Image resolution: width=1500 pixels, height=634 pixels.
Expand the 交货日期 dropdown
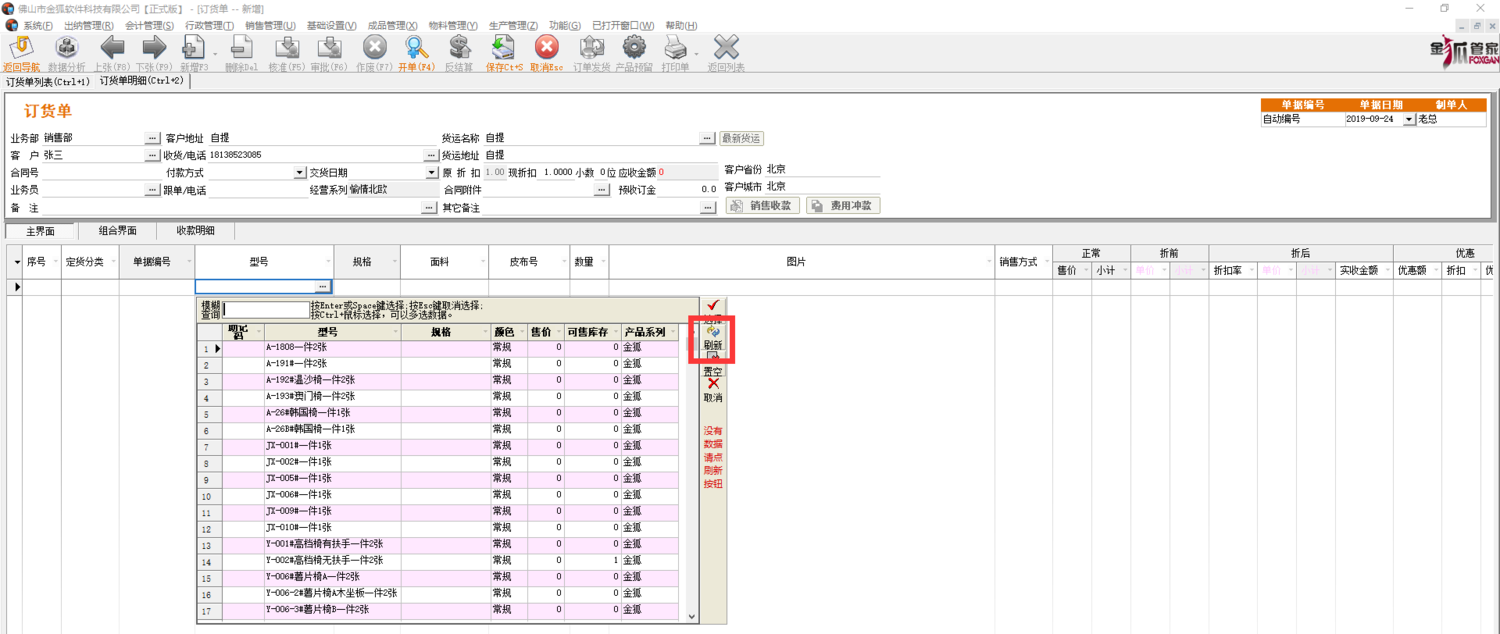click(431, 173)
